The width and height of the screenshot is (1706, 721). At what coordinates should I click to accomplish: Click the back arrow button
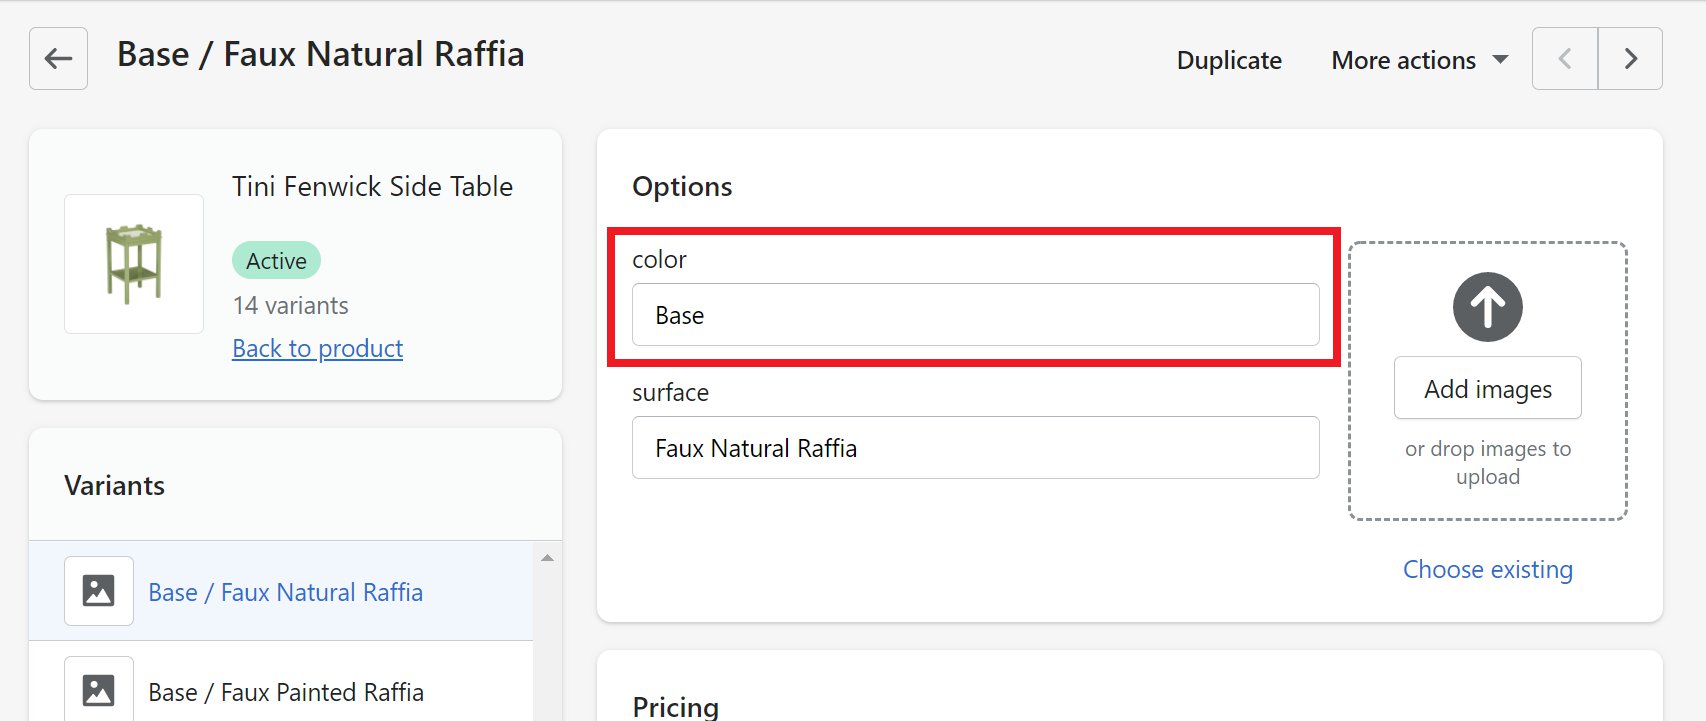pos(58,59)
